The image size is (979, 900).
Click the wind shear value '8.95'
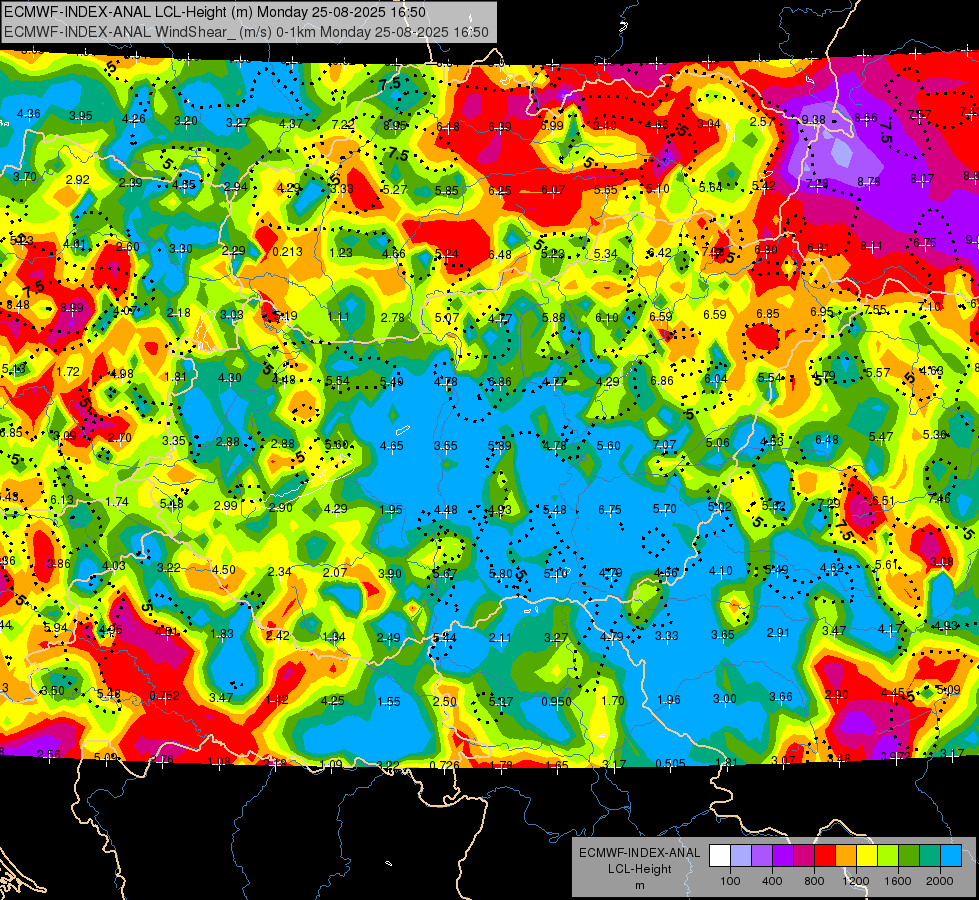coord(395,126)
